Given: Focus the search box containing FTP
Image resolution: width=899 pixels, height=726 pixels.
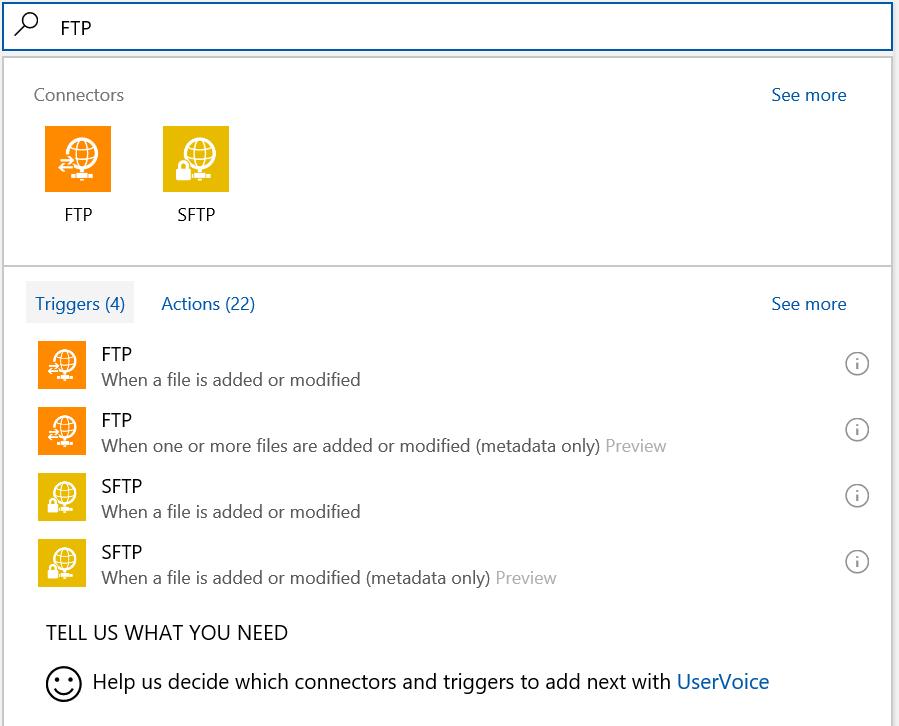Looking at the screenshot, I should [450, 27].
